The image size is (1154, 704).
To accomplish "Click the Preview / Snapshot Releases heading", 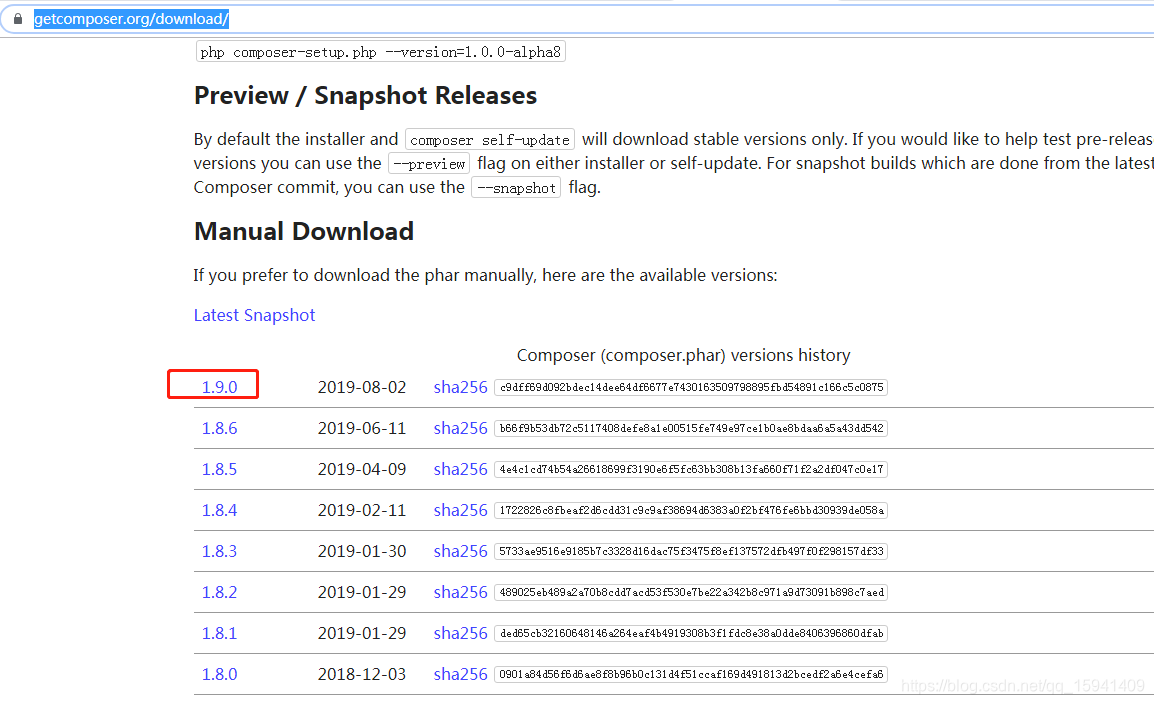I will click(365, 96).
